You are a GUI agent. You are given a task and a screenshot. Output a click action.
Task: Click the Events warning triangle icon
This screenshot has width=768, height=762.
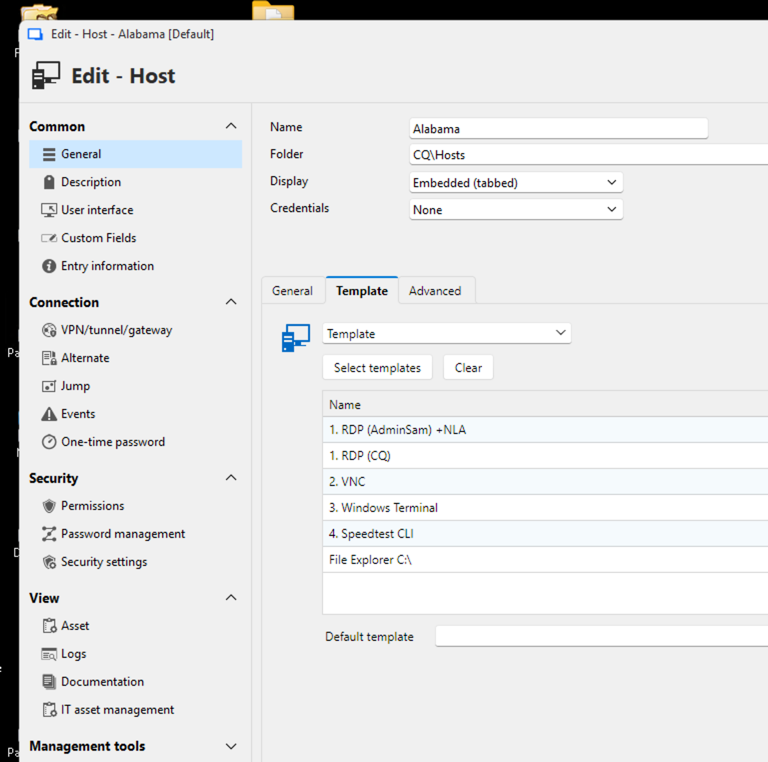pyautogui.click(x=49, y=414)
